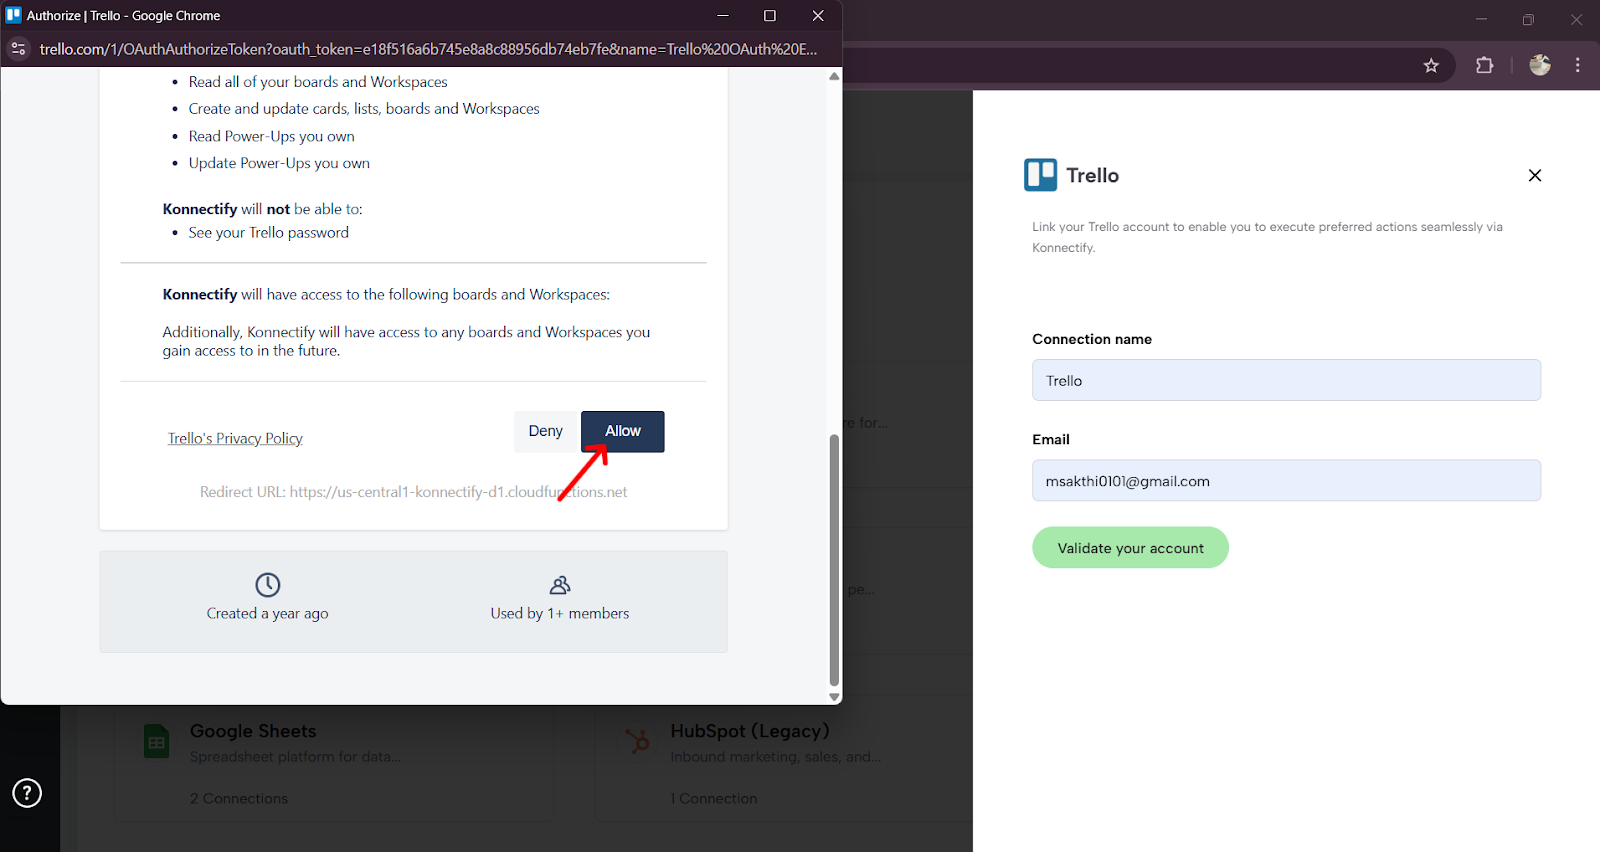Open Trello's Privacy Policy link
The width and height of the screenshot is (1600, 852).
click(235, 438)
